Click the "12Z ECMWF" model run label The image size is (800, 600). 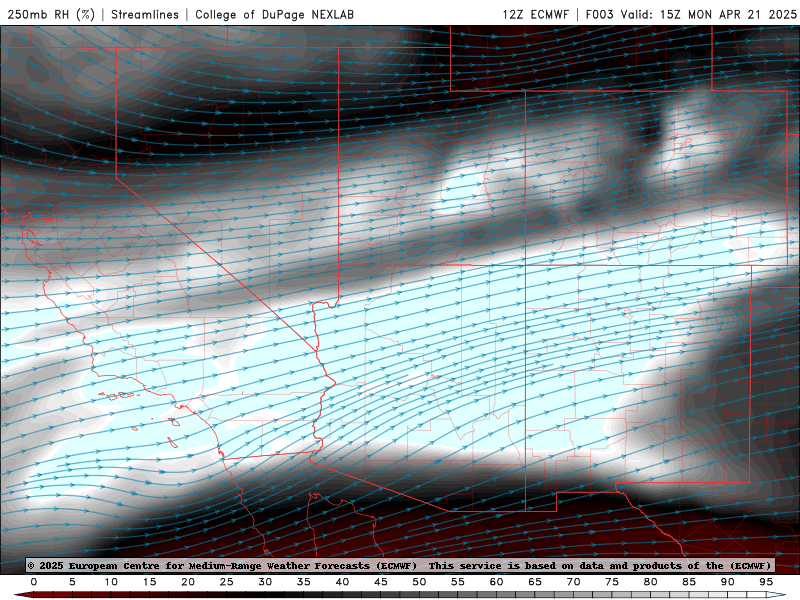(x=535, y=14)
